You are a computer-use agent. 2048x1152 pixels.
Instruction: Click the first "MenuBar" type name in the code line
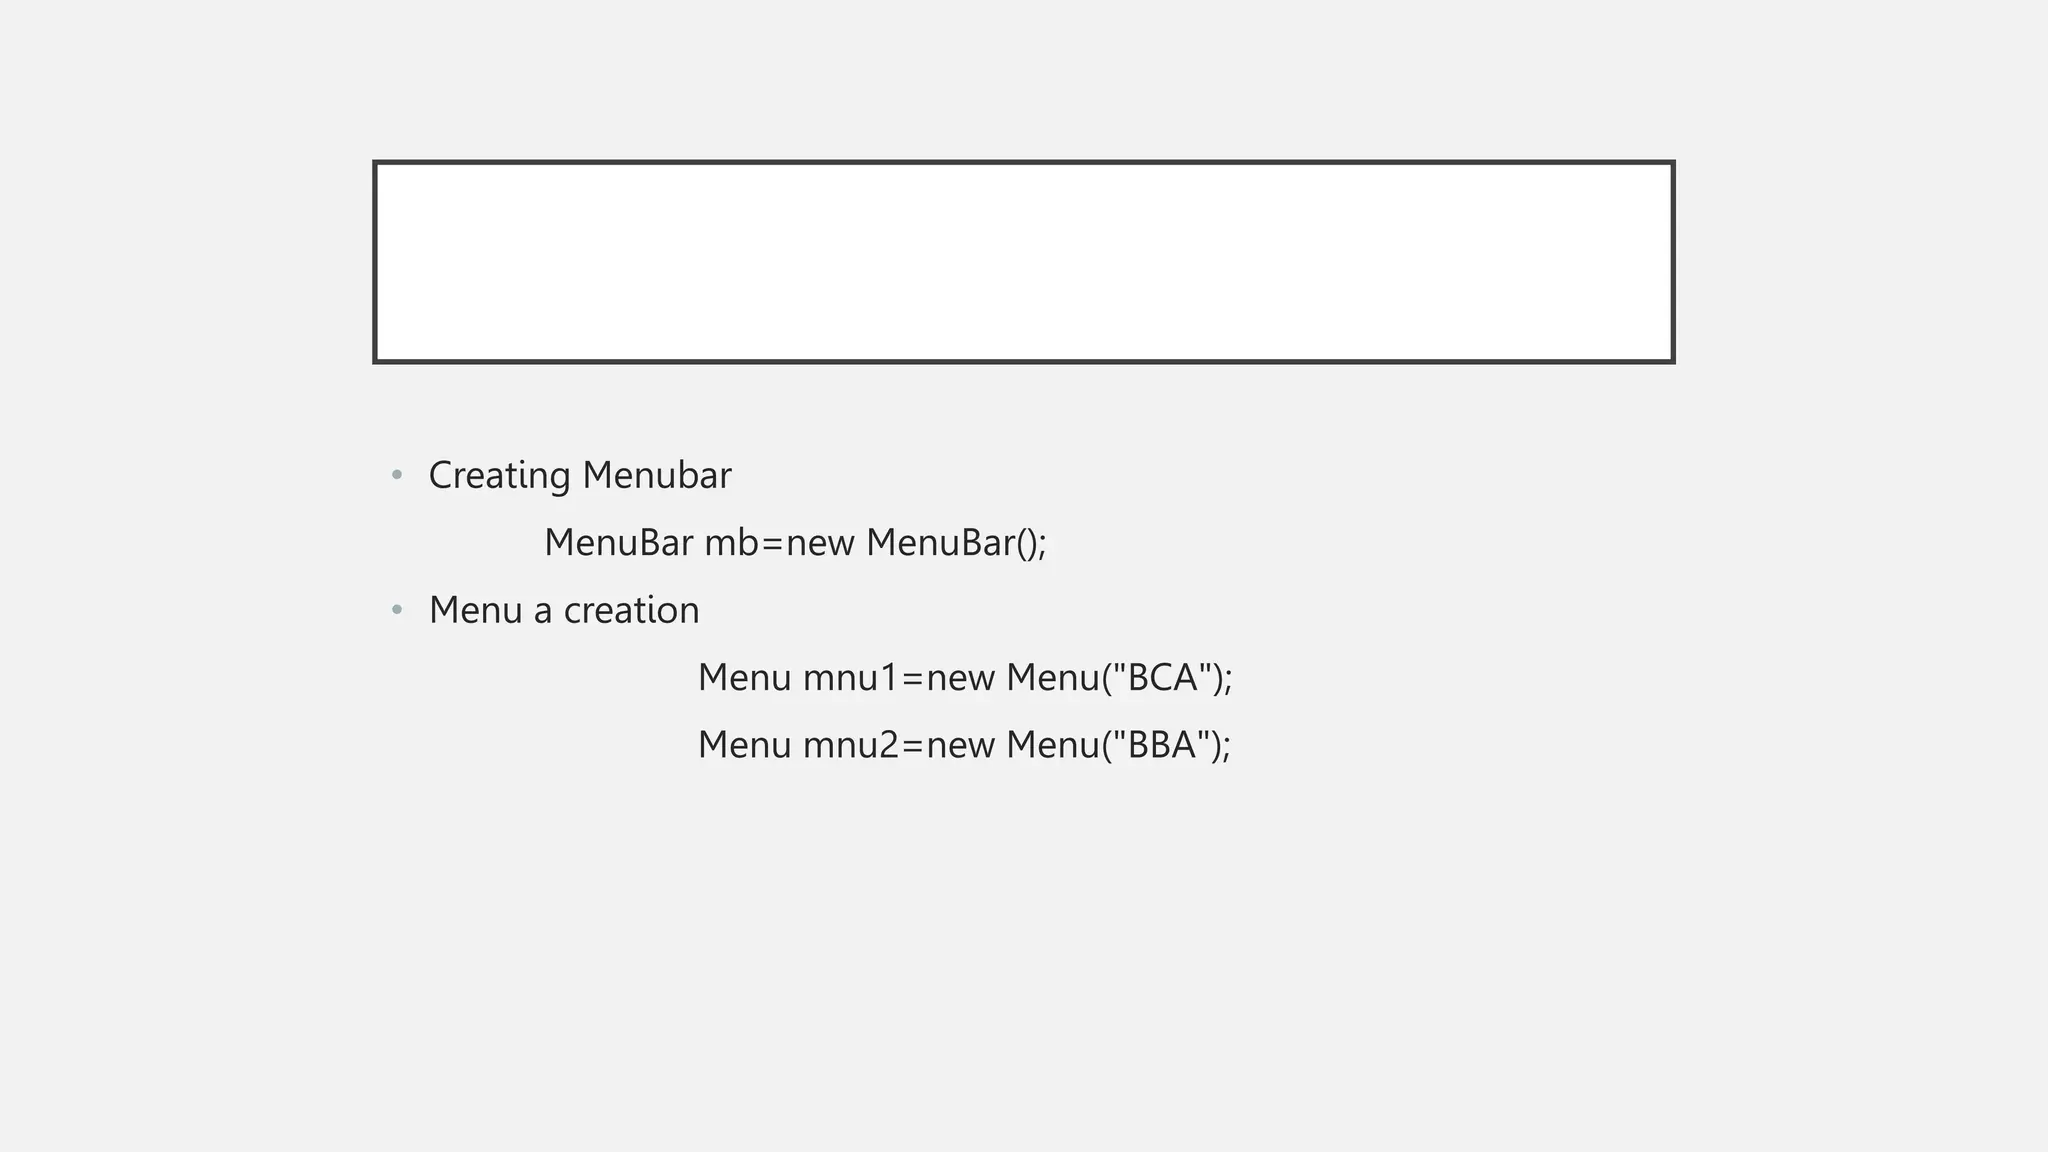point(619,543)
